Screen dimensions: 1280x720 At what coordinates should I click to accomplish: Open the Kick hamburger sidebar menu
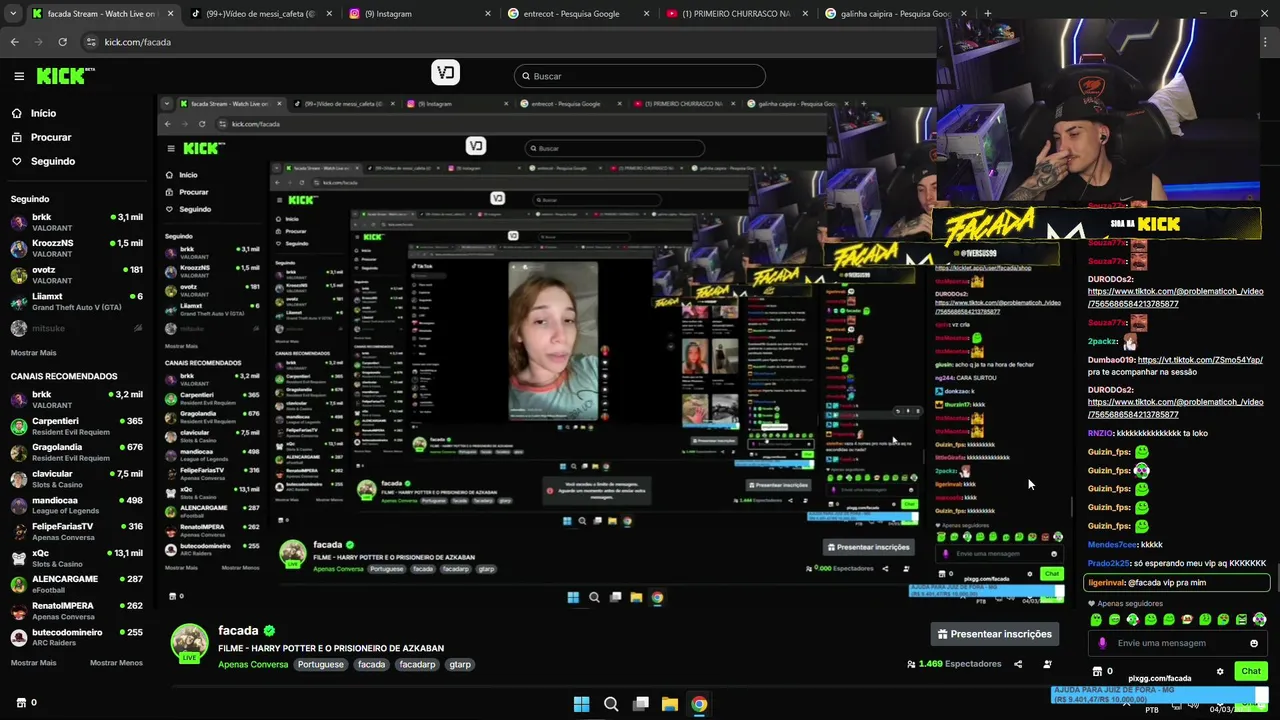19,76
